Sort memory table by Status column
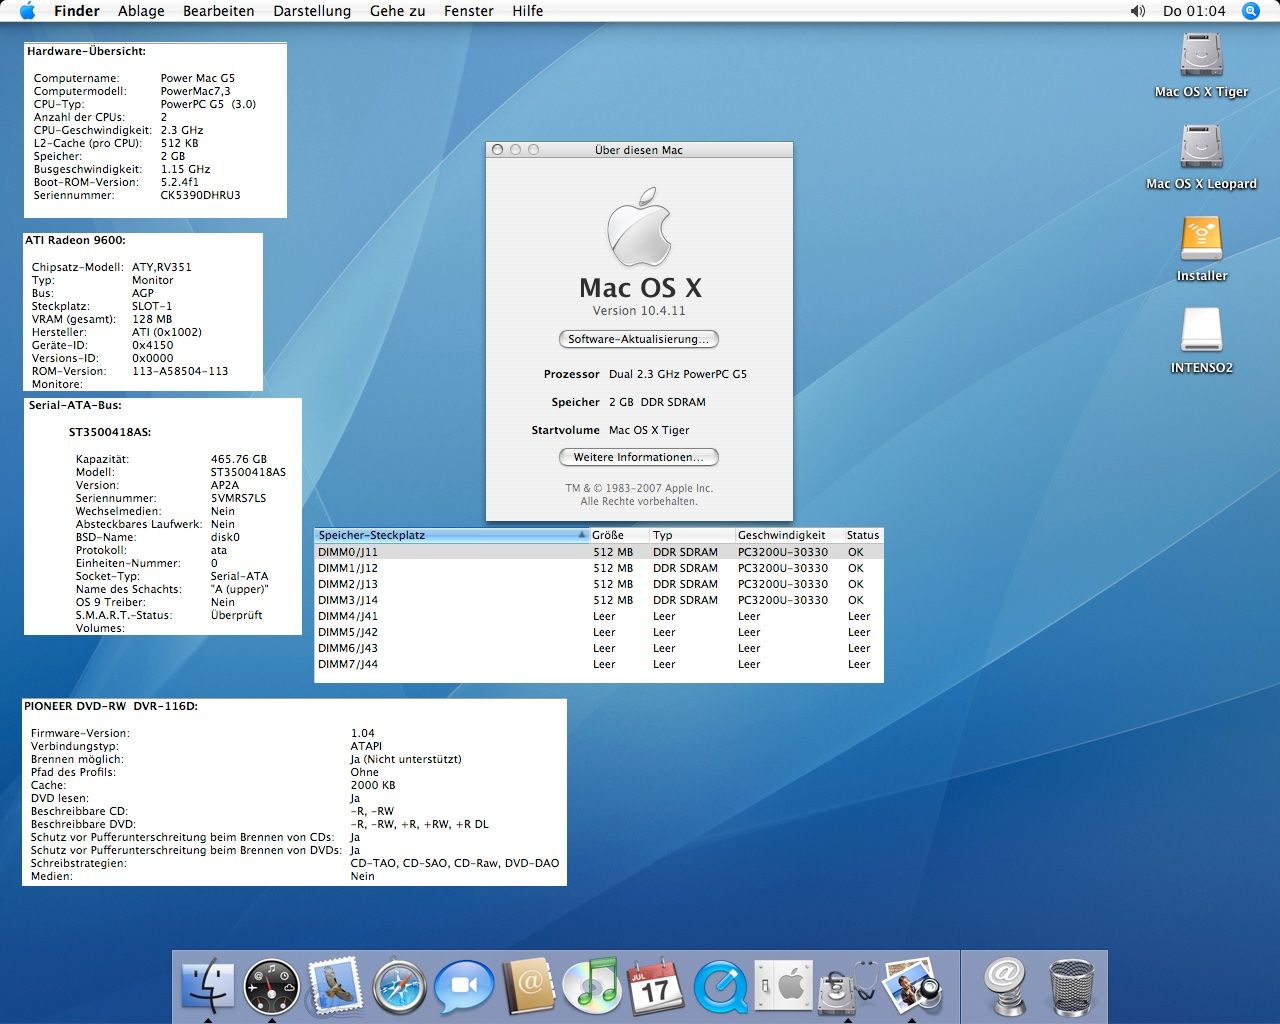This screenshot has width=1280, height=1024. coord(863,535)
